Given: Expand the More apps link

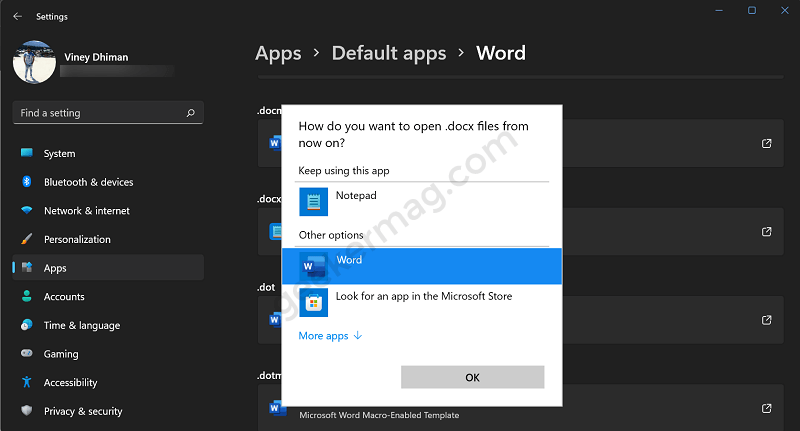Looking at the screenshot, I should point(330,336).
